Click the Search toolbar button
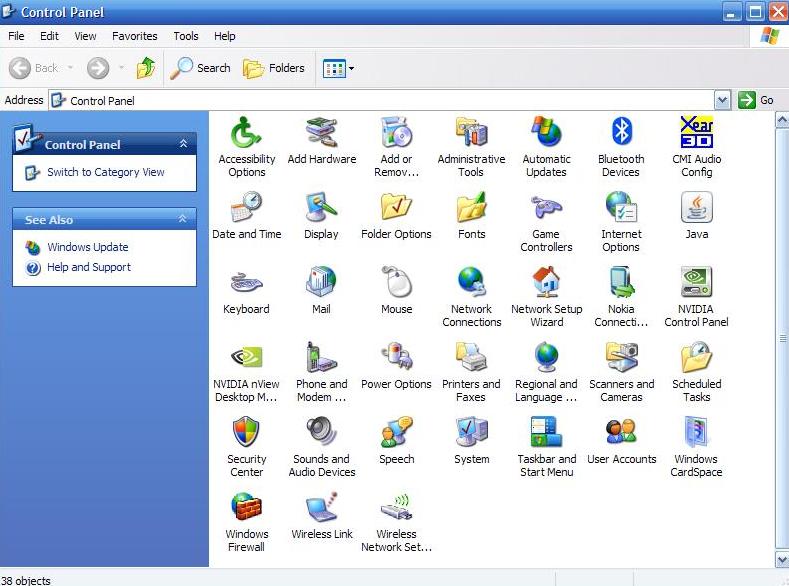Image resolution: width=789 pixels, height=586 pixels. [200, 68]
